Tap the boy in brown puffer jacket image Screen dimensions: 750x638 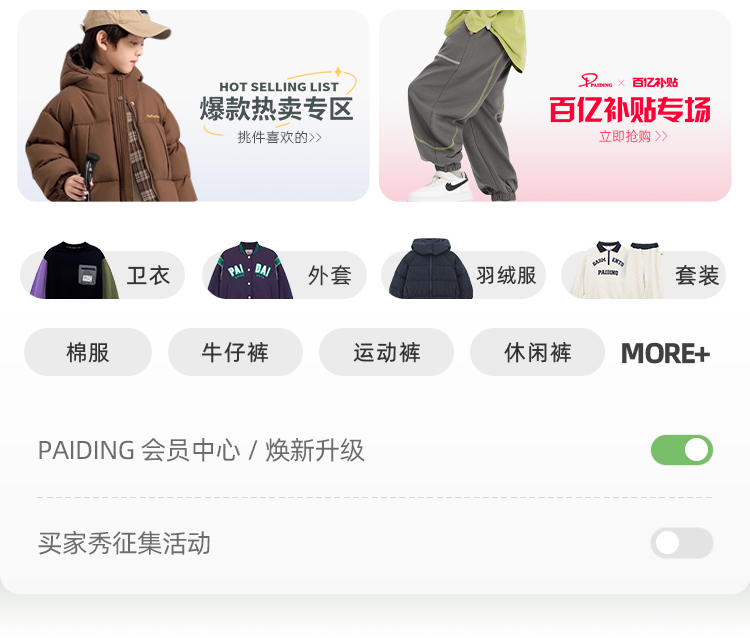click(108, 106)
